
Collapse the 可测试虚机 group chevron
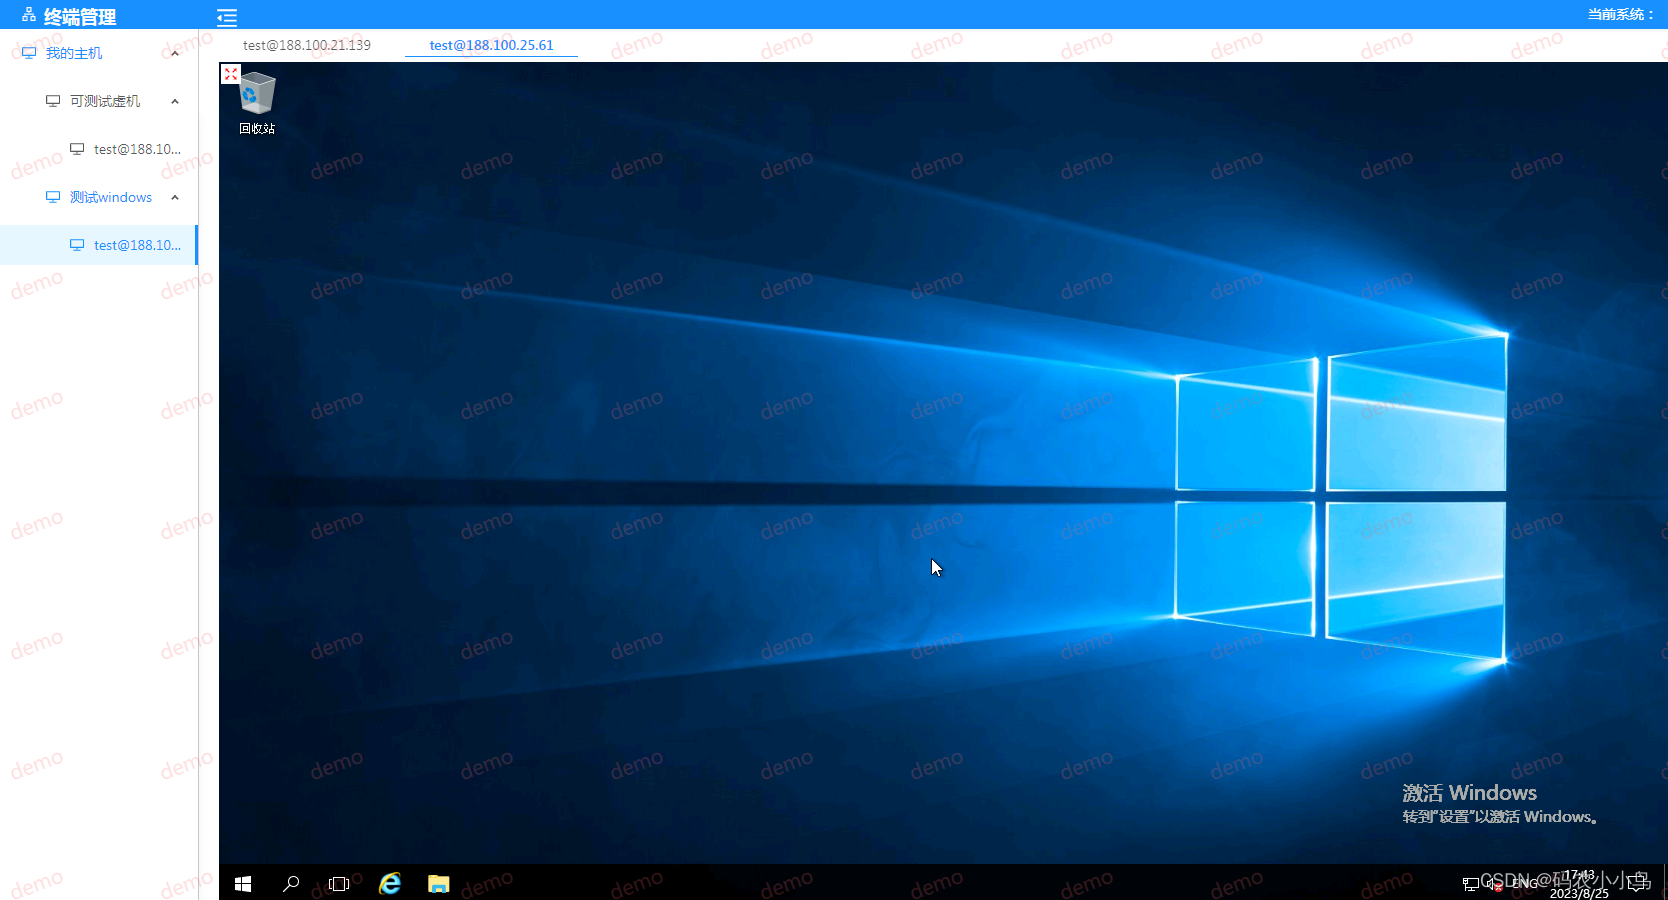coord(175,101)
